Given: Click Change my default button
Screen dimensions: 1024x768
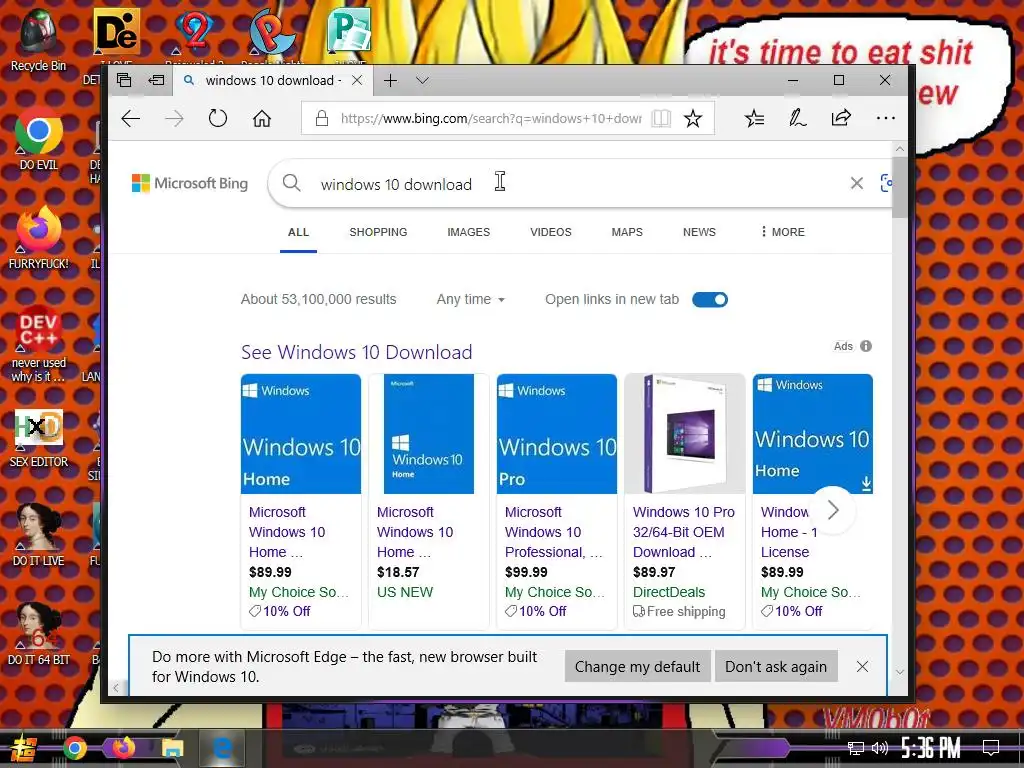Looking at the screenshot, I should [x=637, y=666].
